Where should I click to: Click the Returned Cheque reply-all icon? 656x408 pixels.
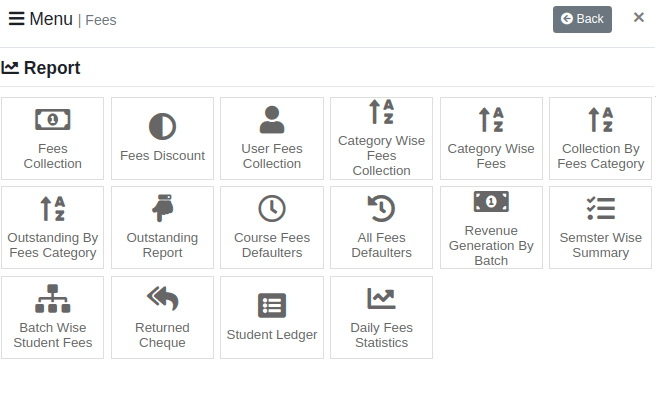coord(162,298)
